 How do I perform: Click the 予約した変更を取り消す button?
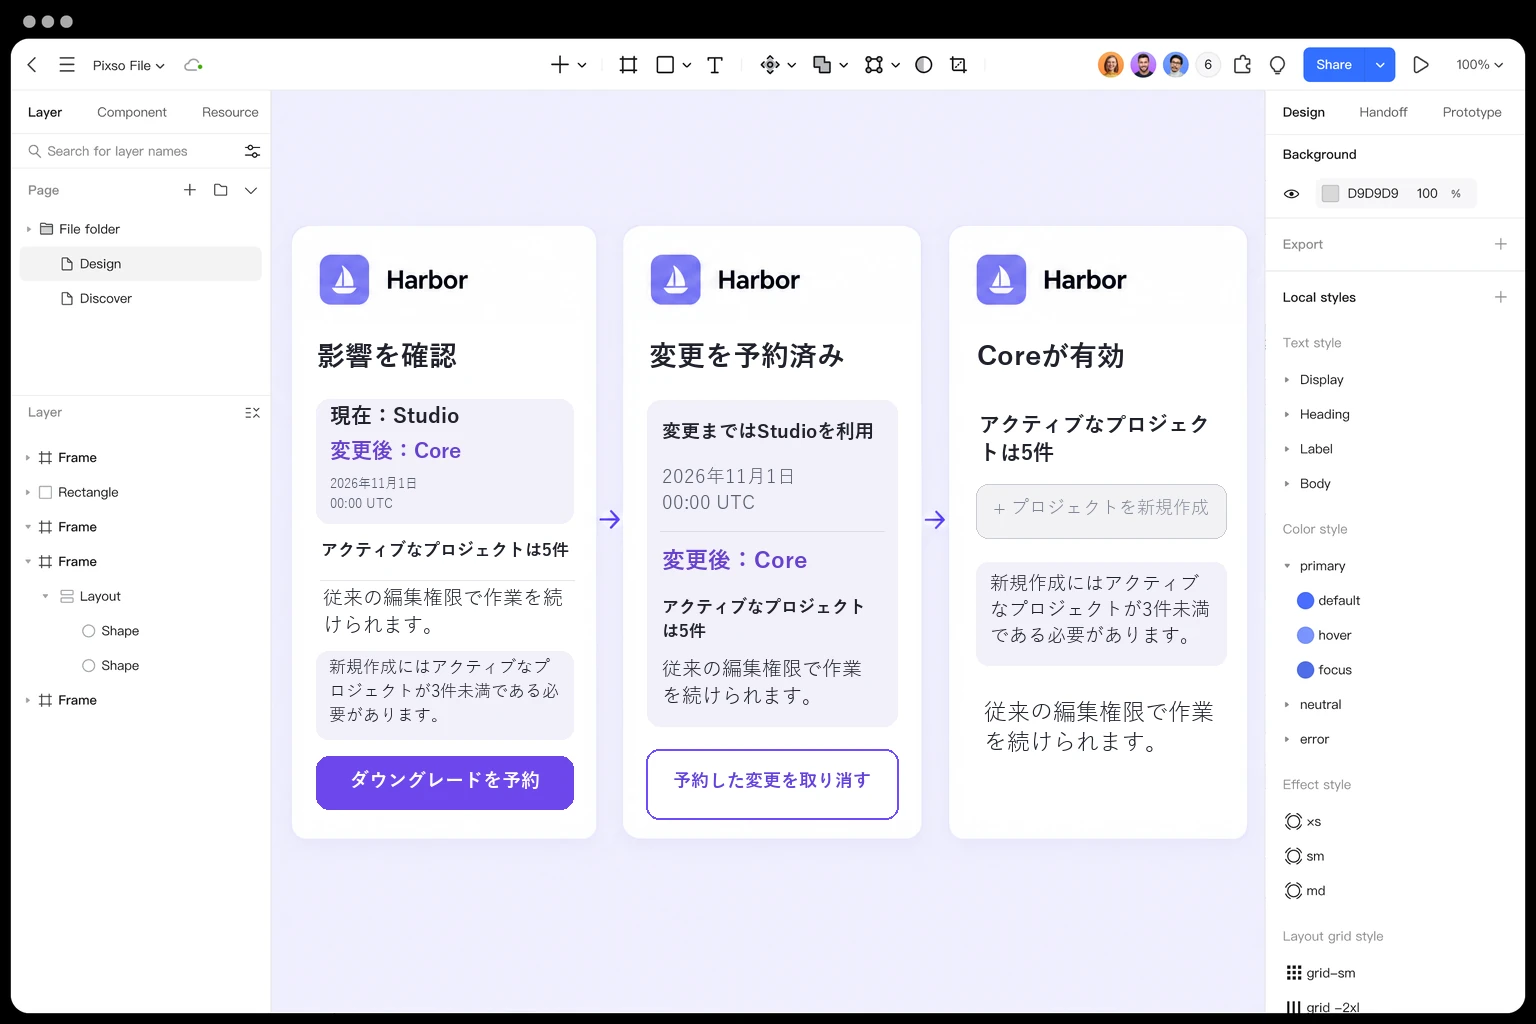(772, 784)
